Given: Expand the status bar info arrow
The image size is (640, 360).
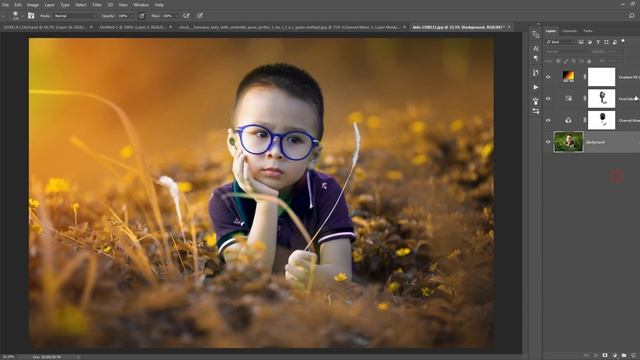Looking at the screenshot, I should click(78, 357).
